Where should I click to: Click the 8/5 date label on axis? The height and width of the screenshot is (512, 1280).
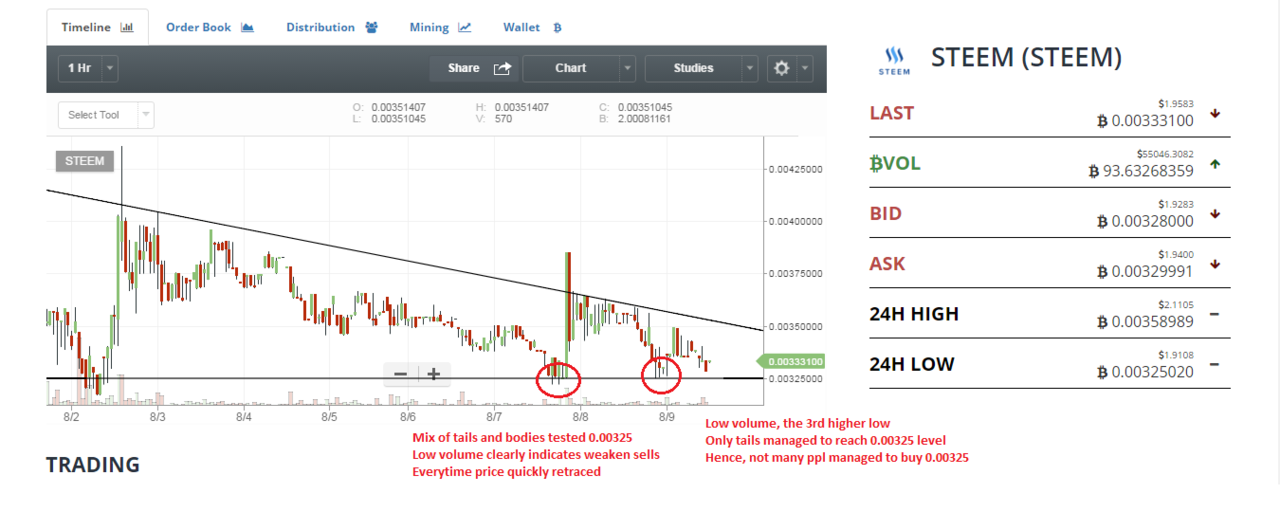[328, 417]
